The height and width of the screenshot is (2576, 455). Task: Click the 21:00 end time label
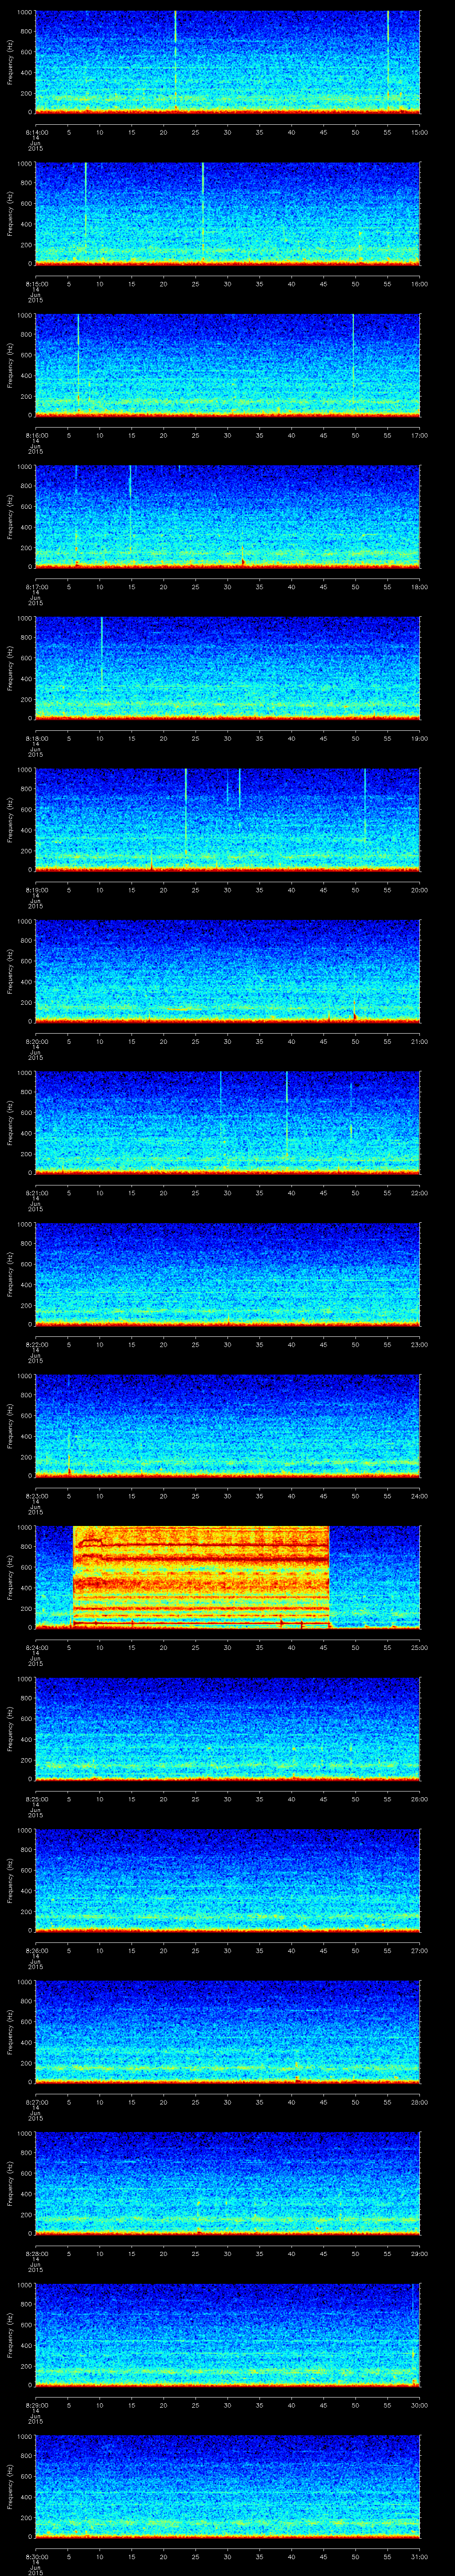pyautogui.click(x=419, y=1041)
